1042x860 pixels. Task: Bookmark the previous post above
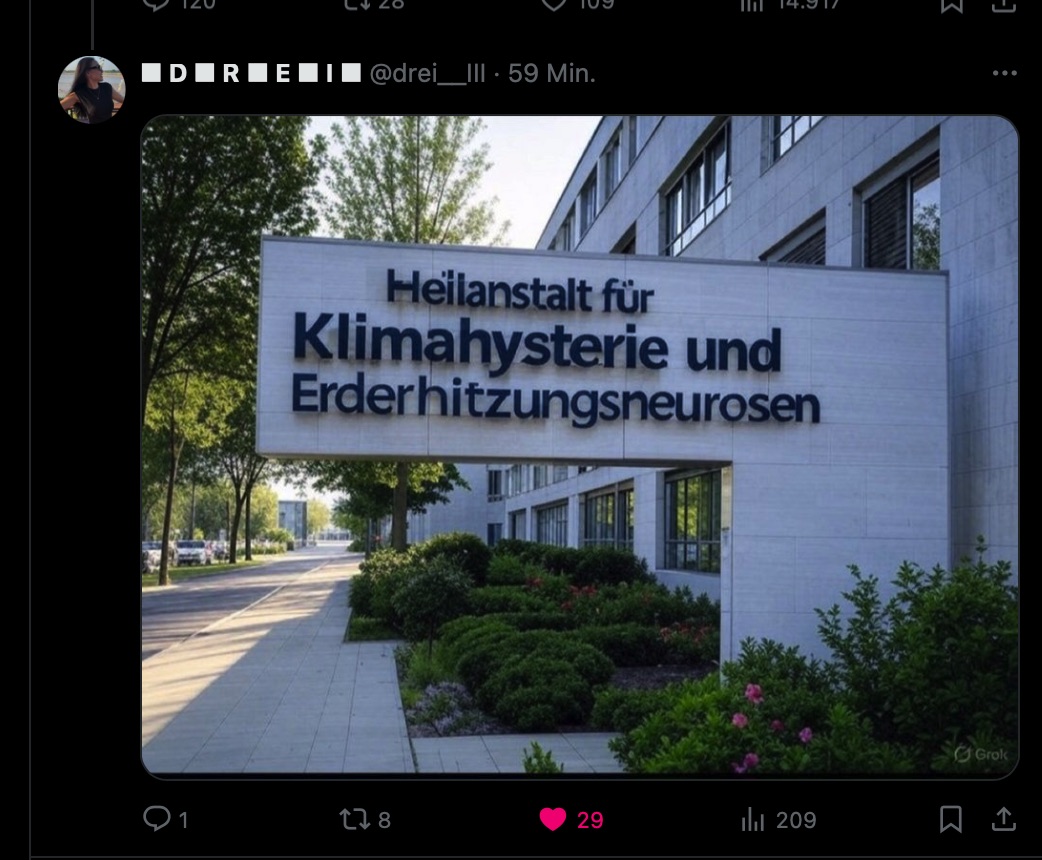951,5
